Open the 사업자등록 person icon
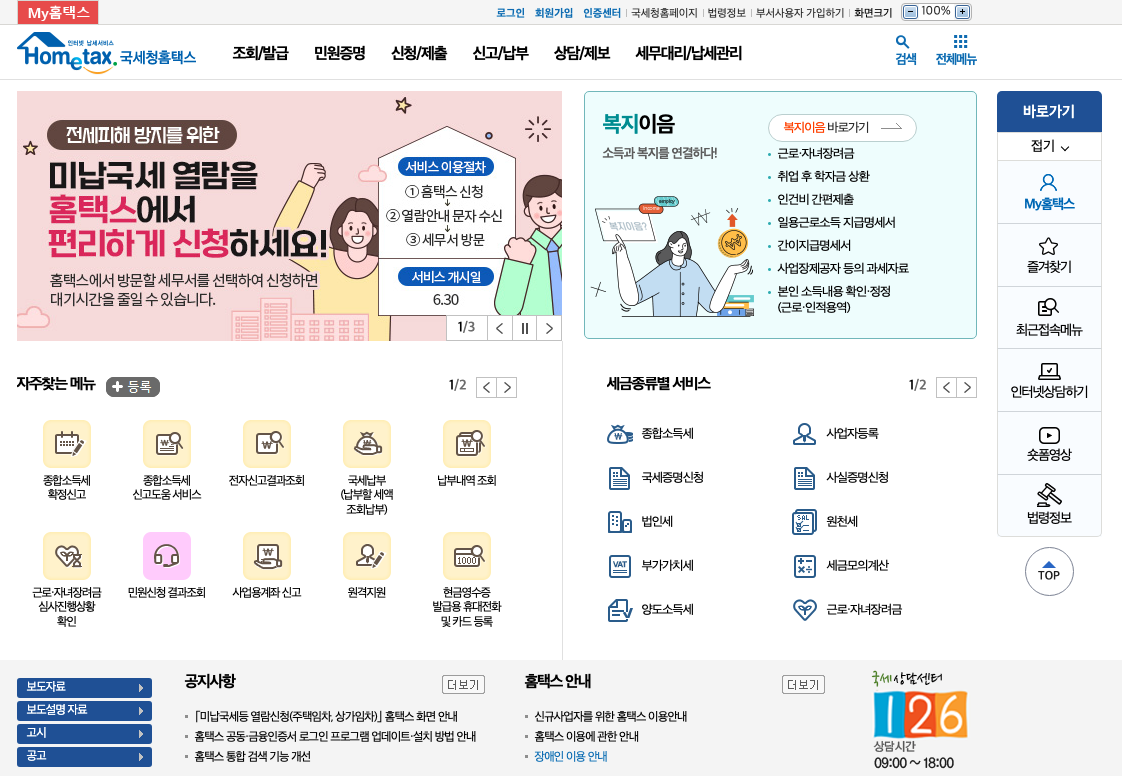 pyautogui.click(x=804, y=434)
